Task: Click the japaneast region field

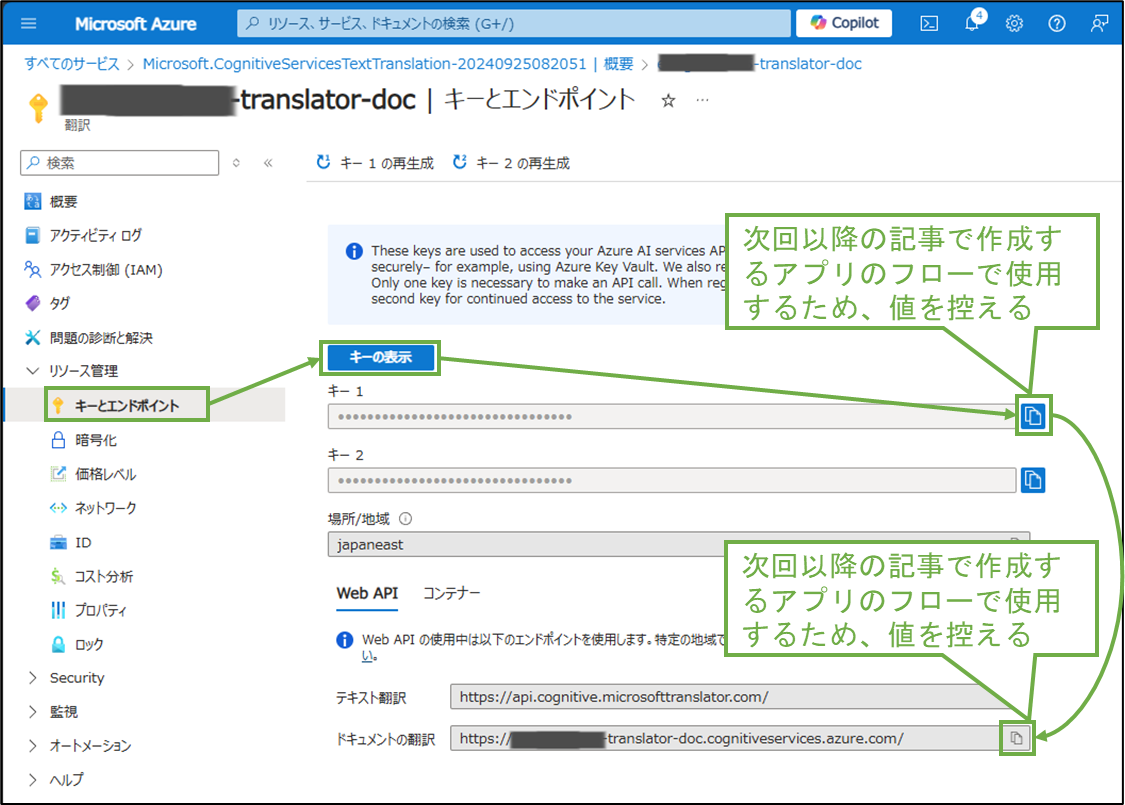Action: [x=679, y=545]
